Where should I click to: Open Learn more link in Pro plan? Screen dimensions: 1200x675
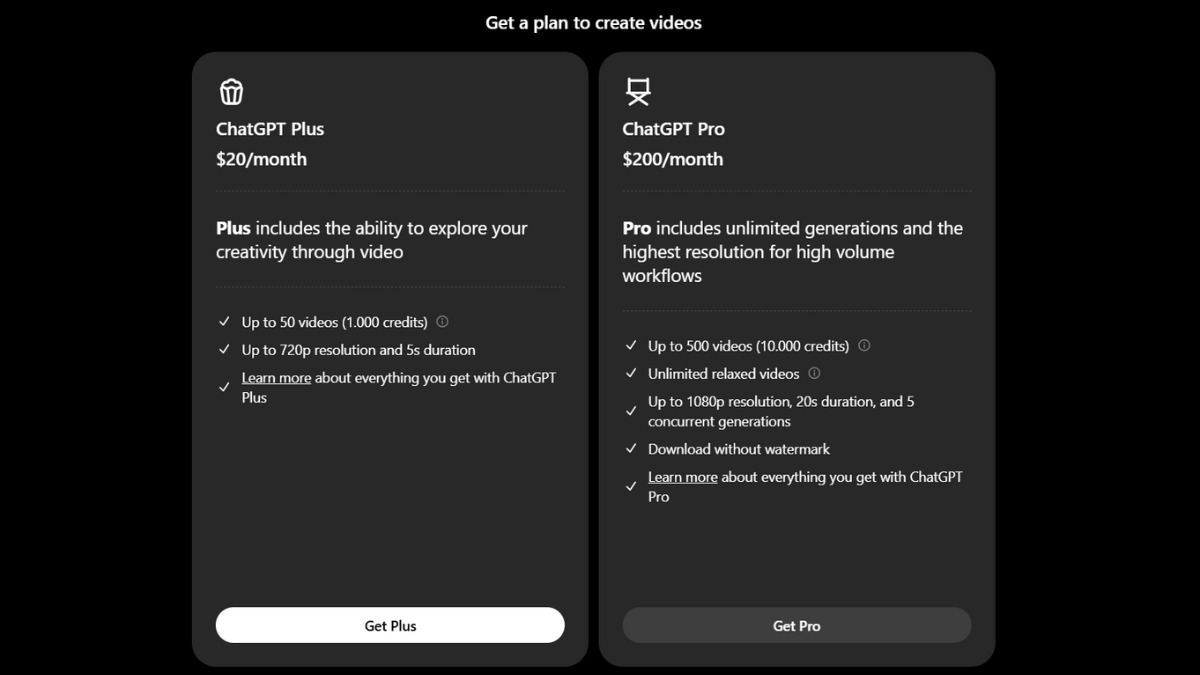(683, 477)
